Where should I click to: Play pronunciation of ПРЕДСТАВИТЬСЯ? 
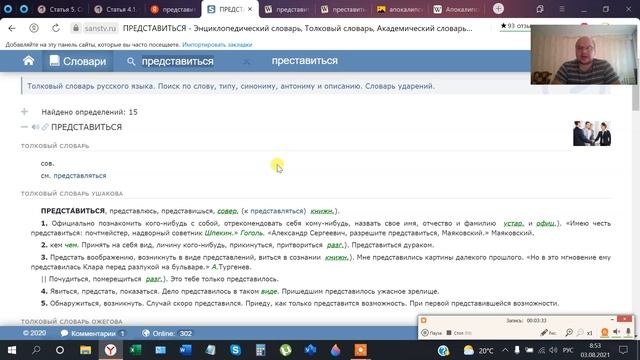coord(36,127)
